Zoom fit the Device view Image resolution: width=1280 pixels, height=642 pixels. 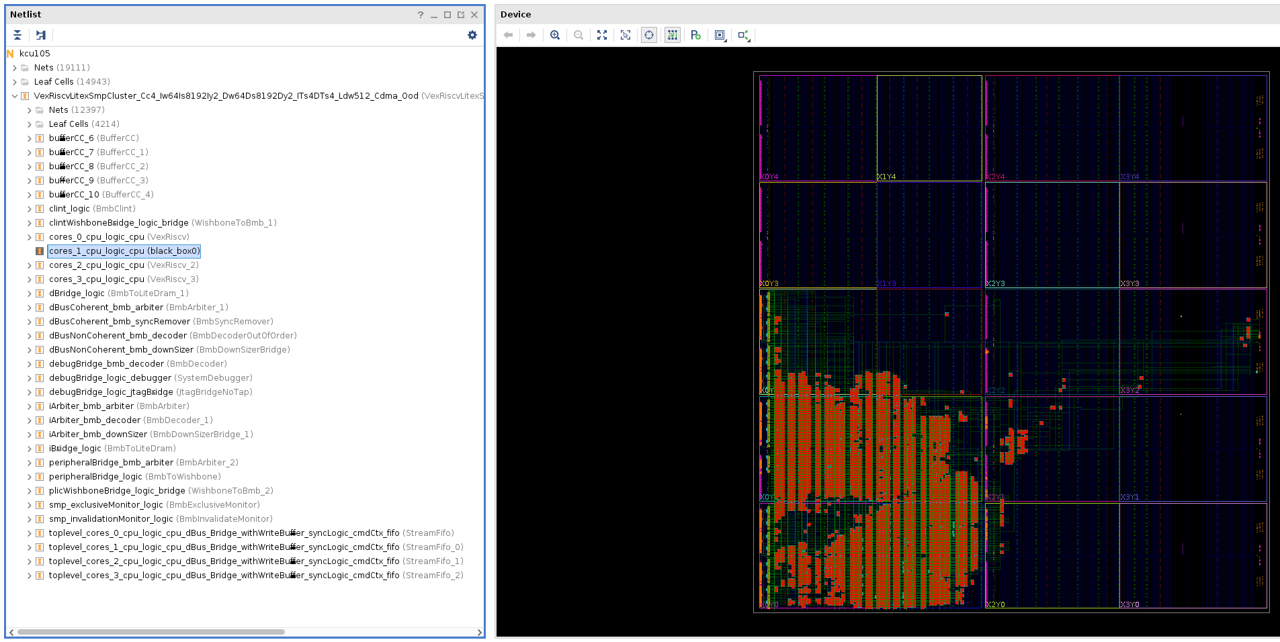[x=602, y=35]
